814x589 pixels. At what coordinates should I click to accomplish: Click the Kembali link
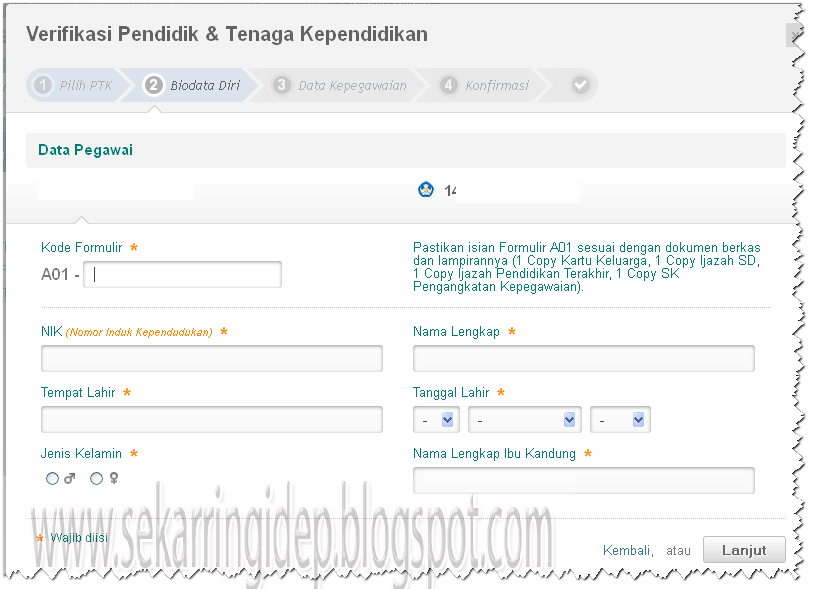[x=627, y=550]
